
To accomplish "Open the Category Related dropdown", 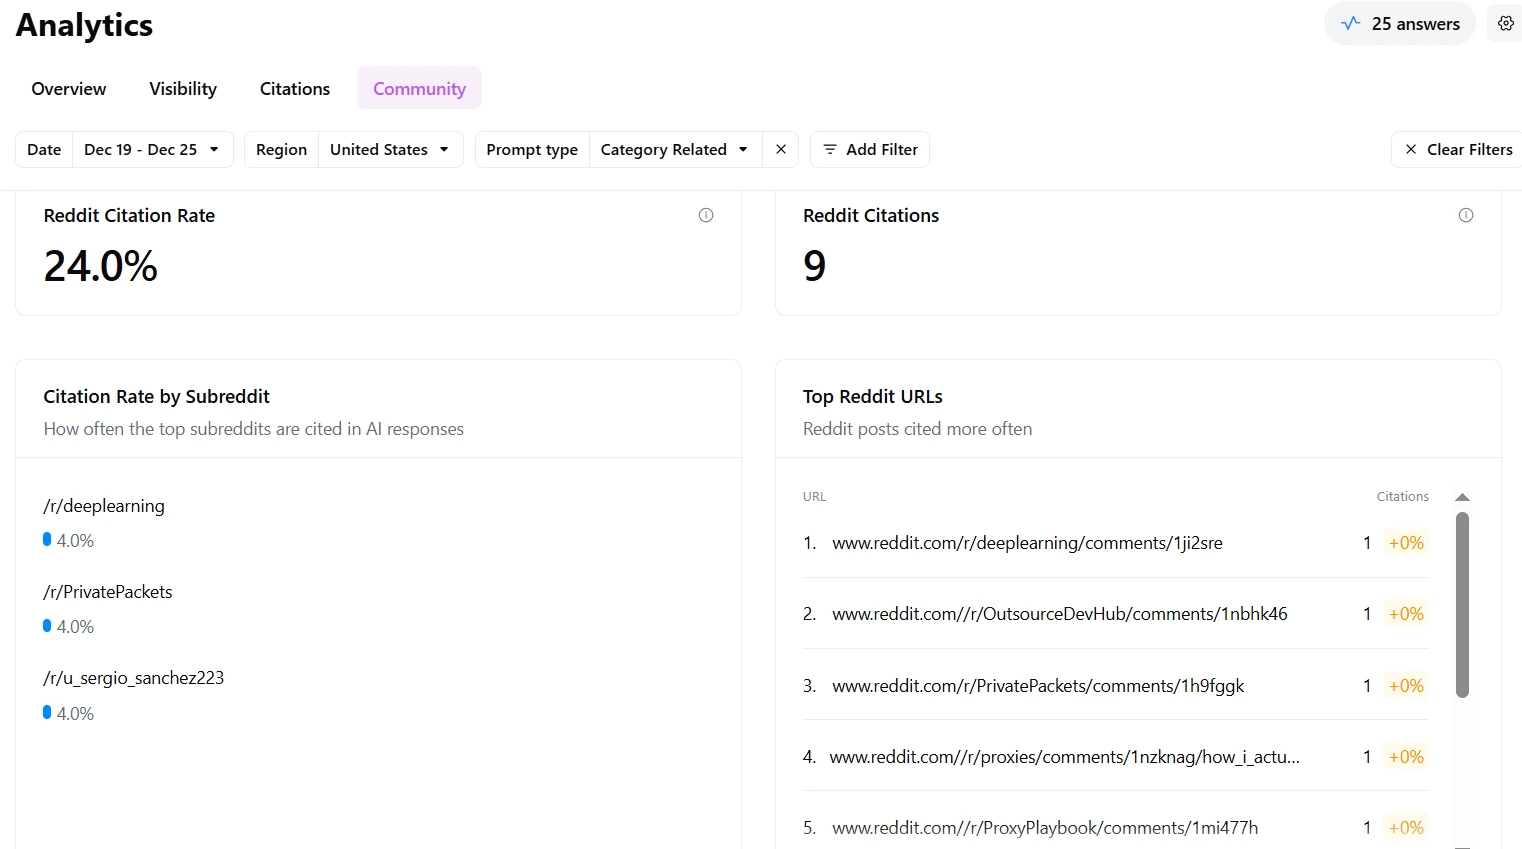I will pyautogui.click(x=675, y=149).
